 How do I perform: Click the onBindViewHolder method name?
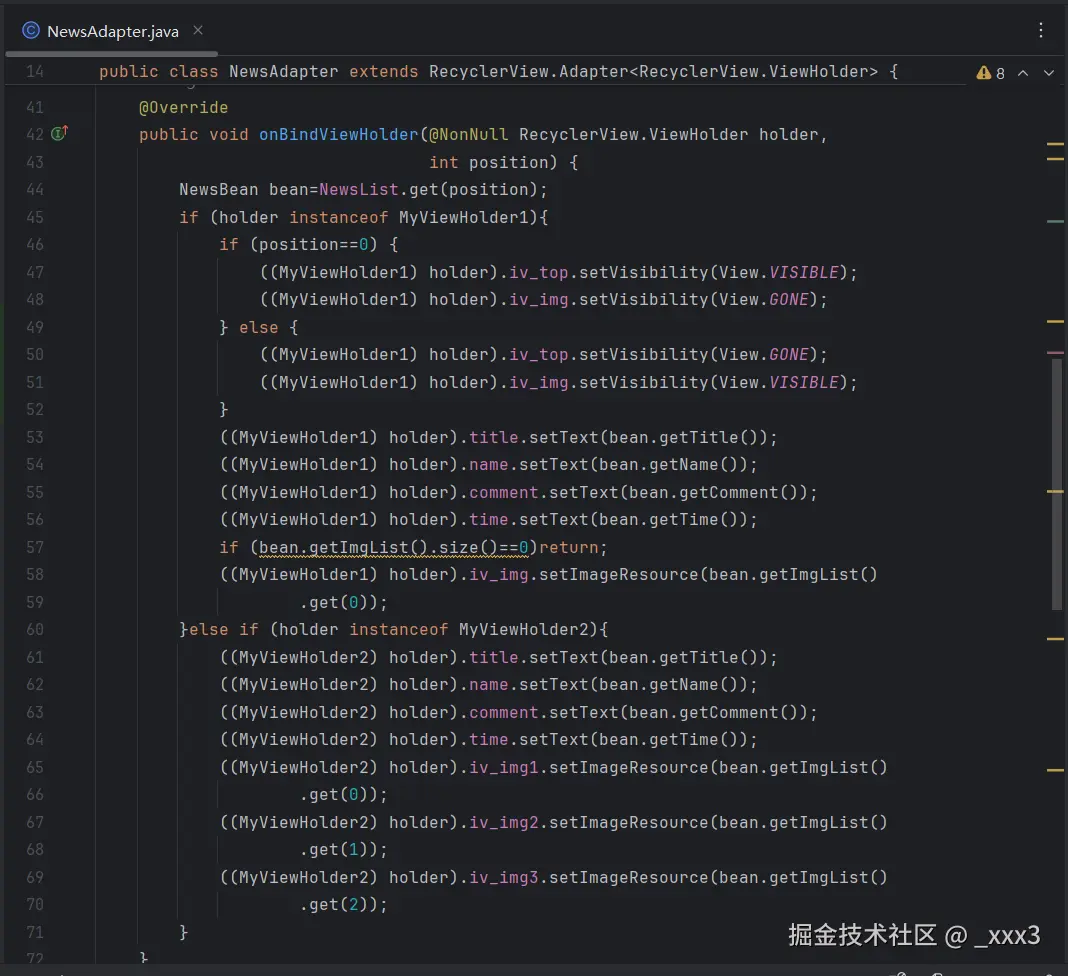click(x=339, y=135)
